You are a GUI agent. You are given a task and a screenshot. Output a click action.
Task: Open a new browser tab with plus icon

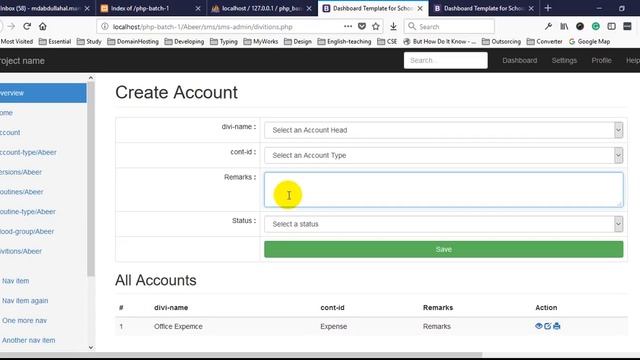click(x=548, y=8)
